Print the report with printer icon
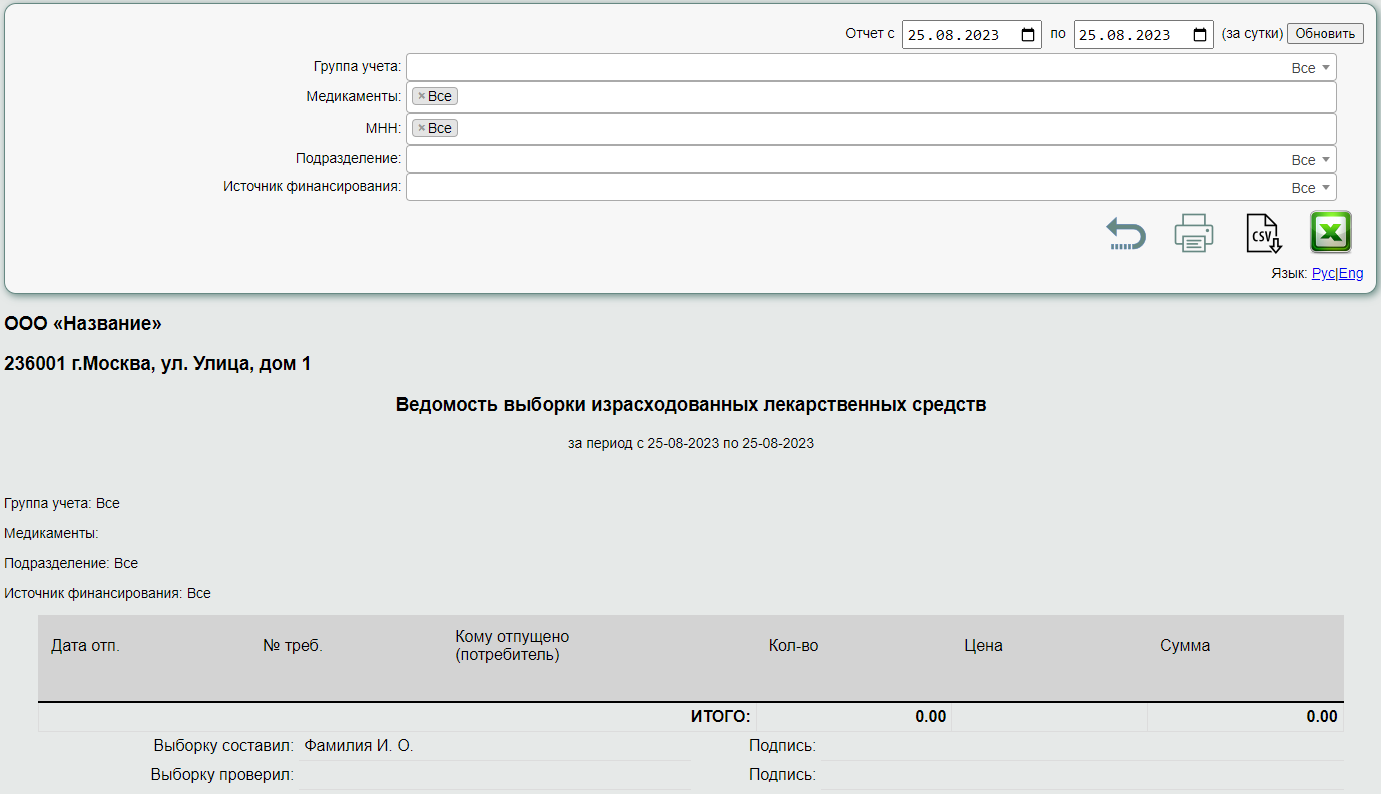Viewport: 1381px width, 794px height. tap(1193, 233)
